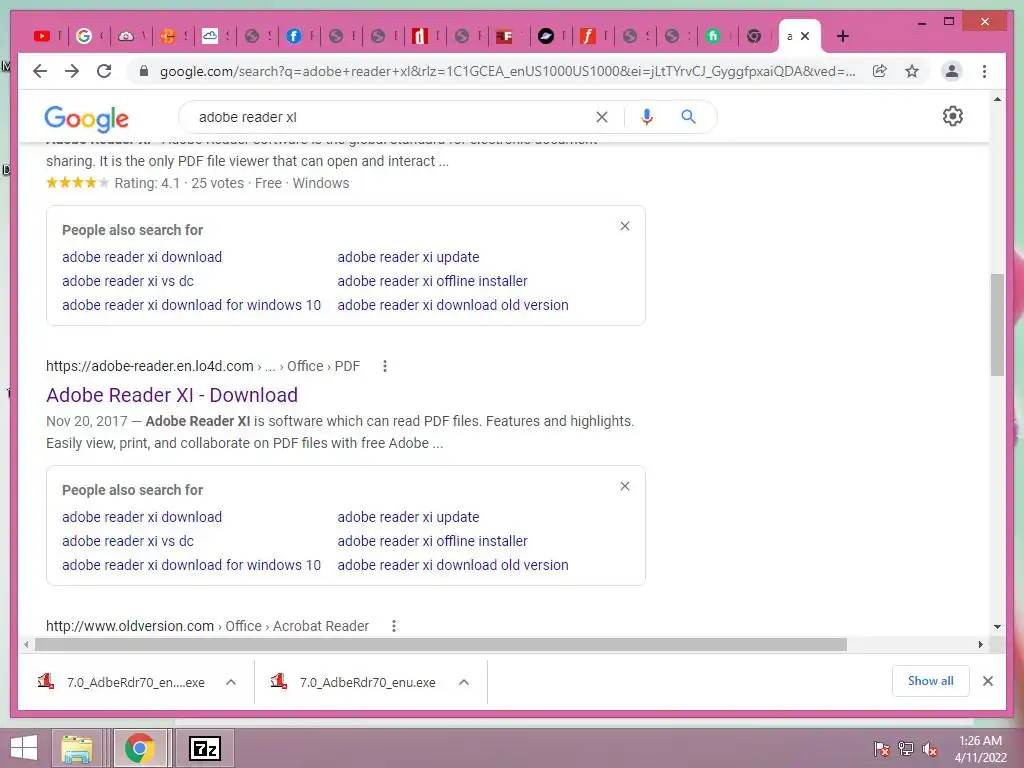1024x768 pixels.
Task: Open 'adobe reader xi download old version' in second box
Action: click(453, 565)
